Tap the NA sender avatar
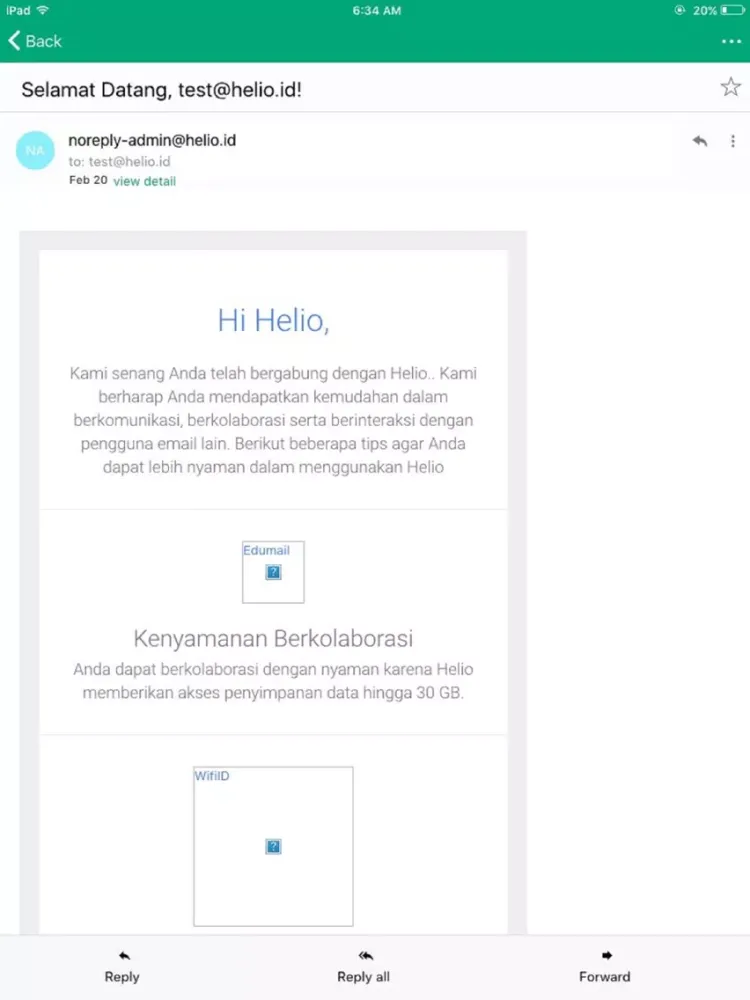 tap(35, 151)
